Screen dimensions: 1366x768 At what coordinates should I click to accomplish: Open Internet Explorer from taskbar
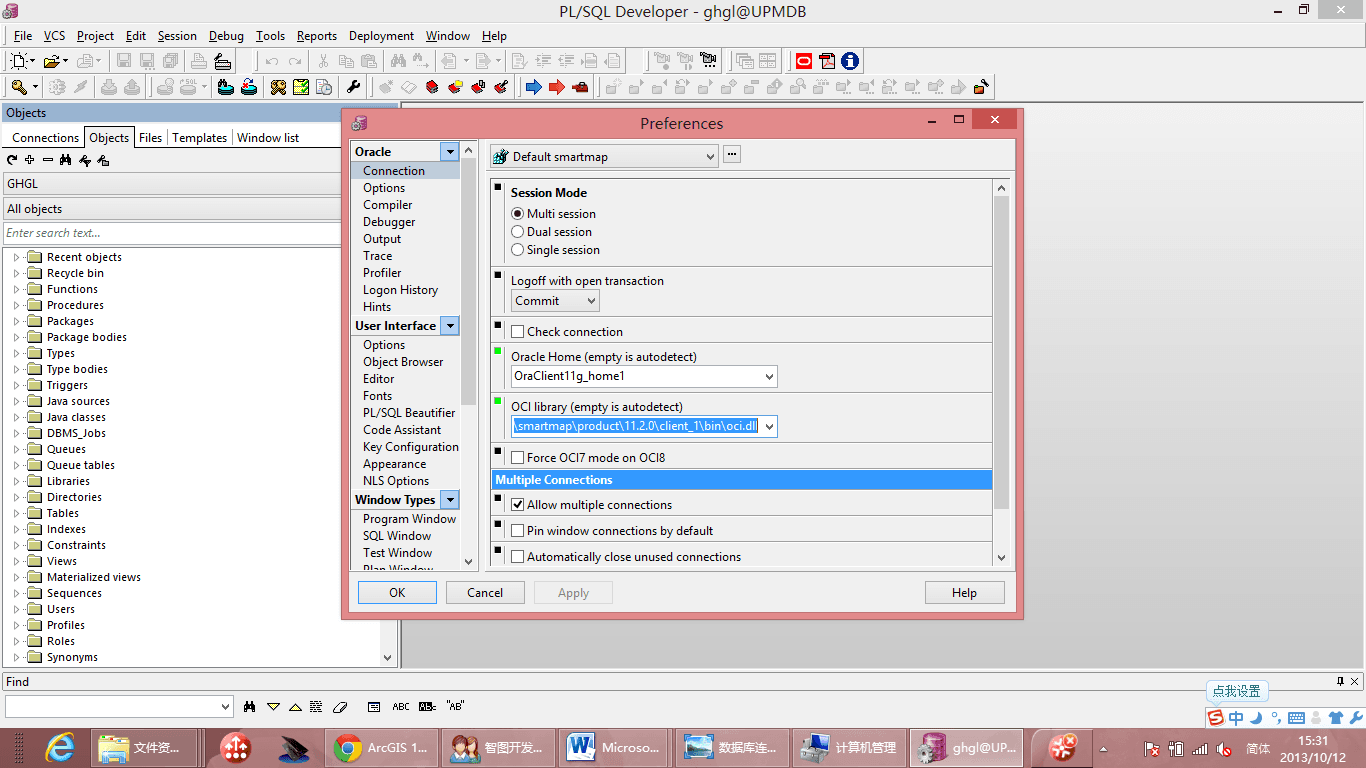point(60,747)
